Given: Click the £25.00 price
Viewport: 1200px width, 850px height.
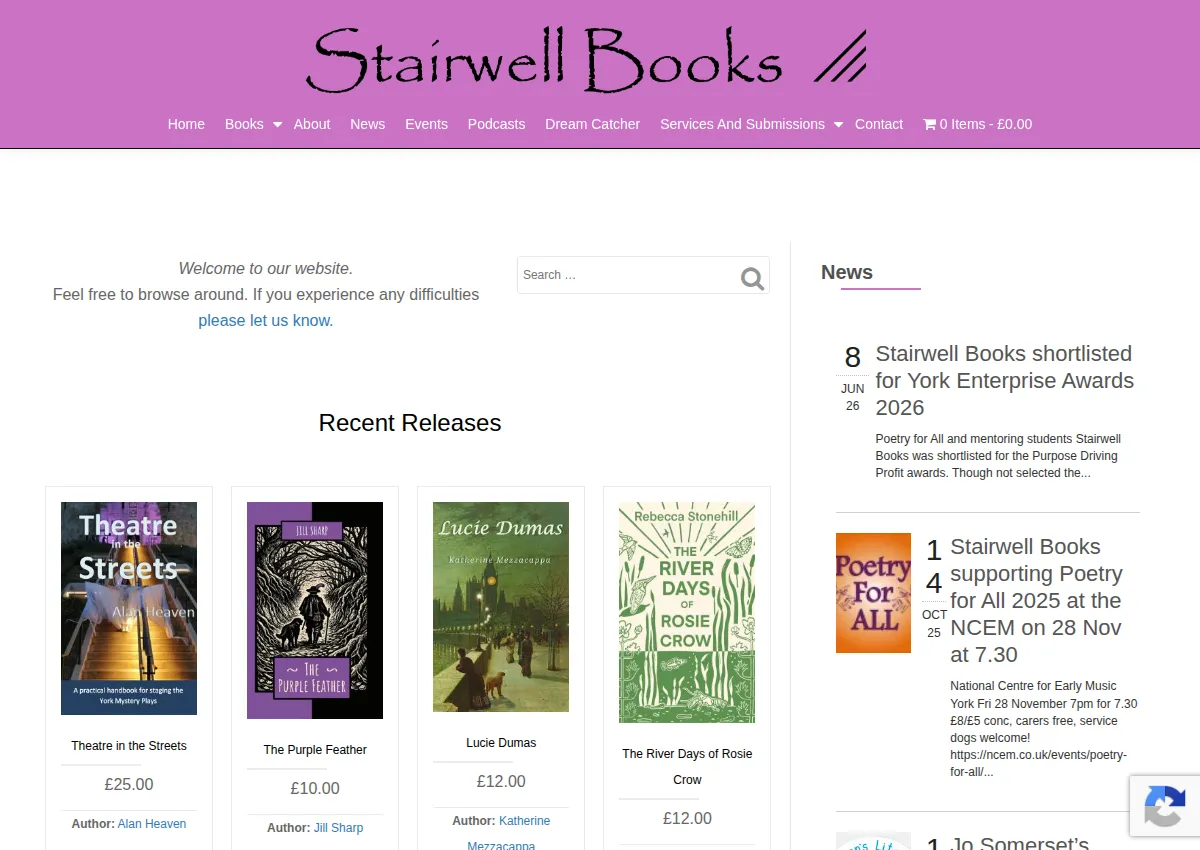Looking at the screenshot, I should coord(129,785).
